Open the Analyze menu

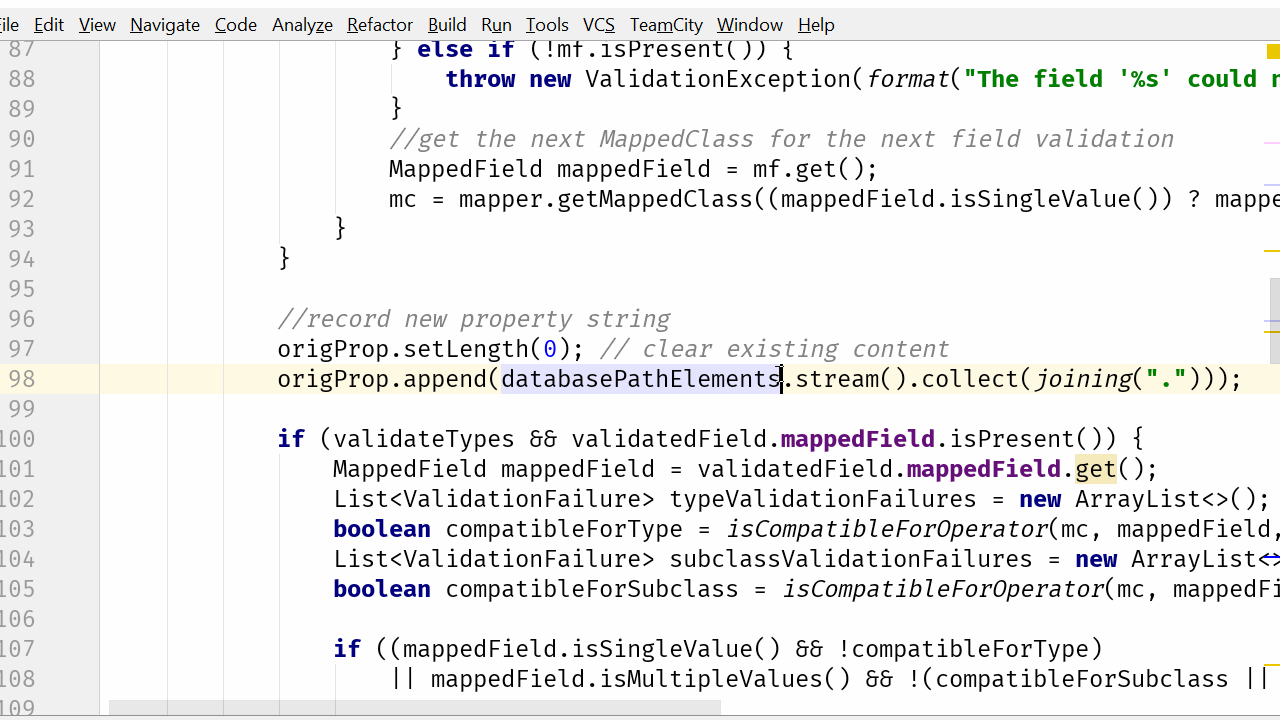(302, 25)
